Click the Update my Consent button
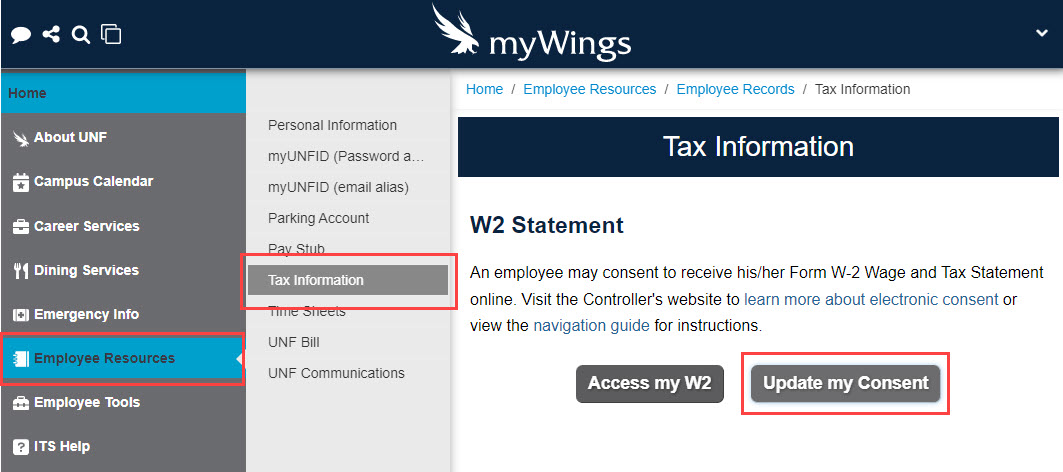Image resolution: width=1063 pixels, height=472 pixels. 845,383
